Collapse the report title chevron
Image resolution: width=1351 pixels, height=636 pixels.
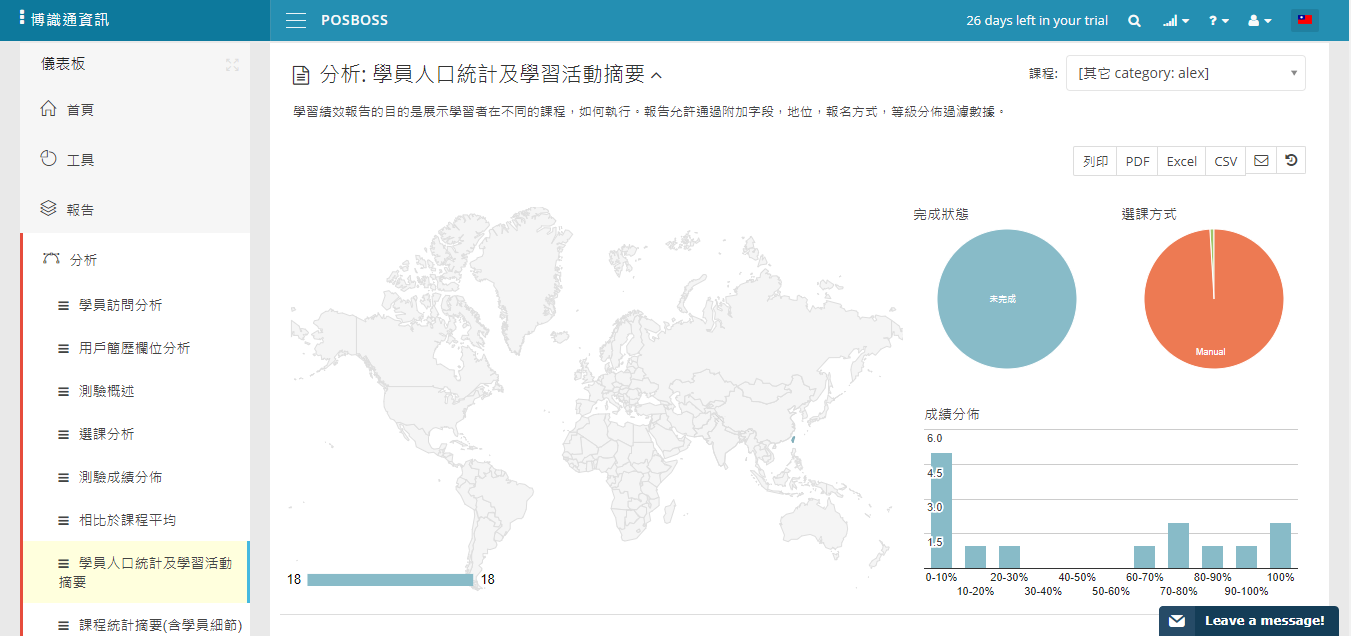click(x=657, y=75)
